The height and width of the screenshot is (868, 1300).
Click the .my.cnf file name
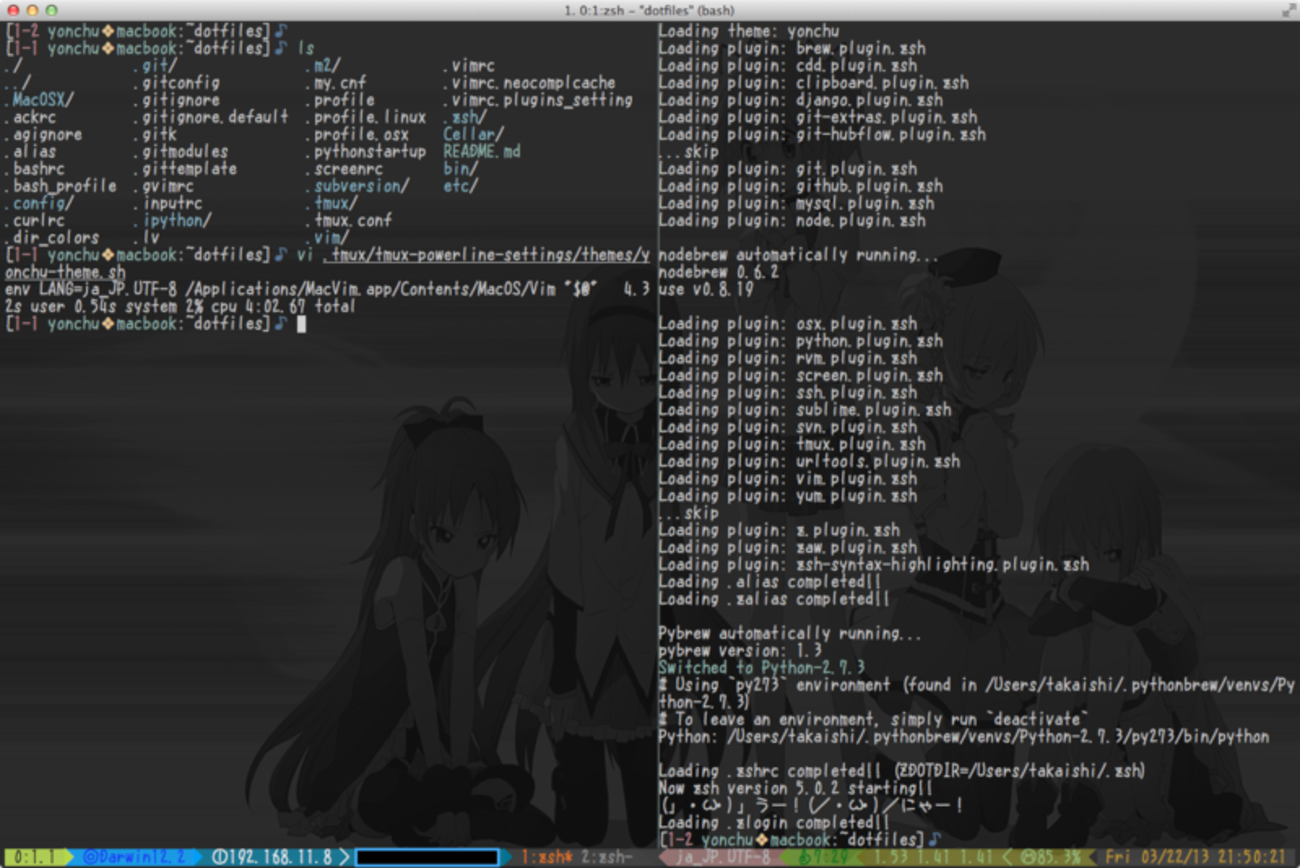tap(336, 83)
